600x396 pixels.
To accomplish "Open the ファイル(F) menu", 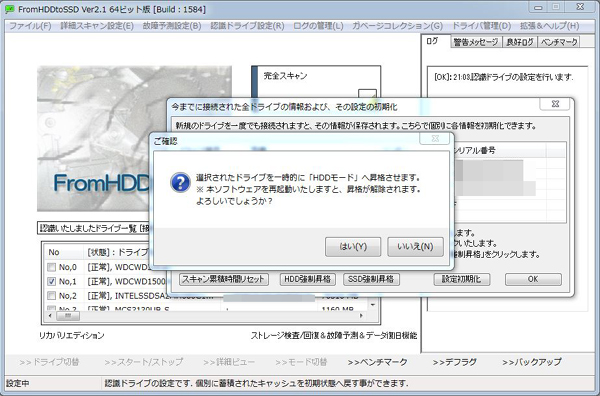I will (x=30, y=26).
